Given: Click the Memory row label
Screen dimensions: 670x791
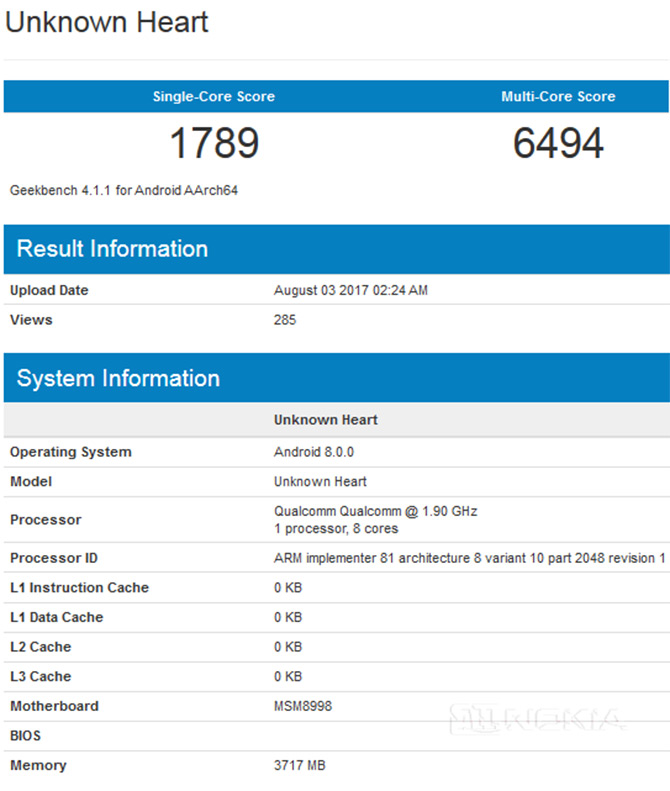Looking at the screenshot, I should coord(38,766).
